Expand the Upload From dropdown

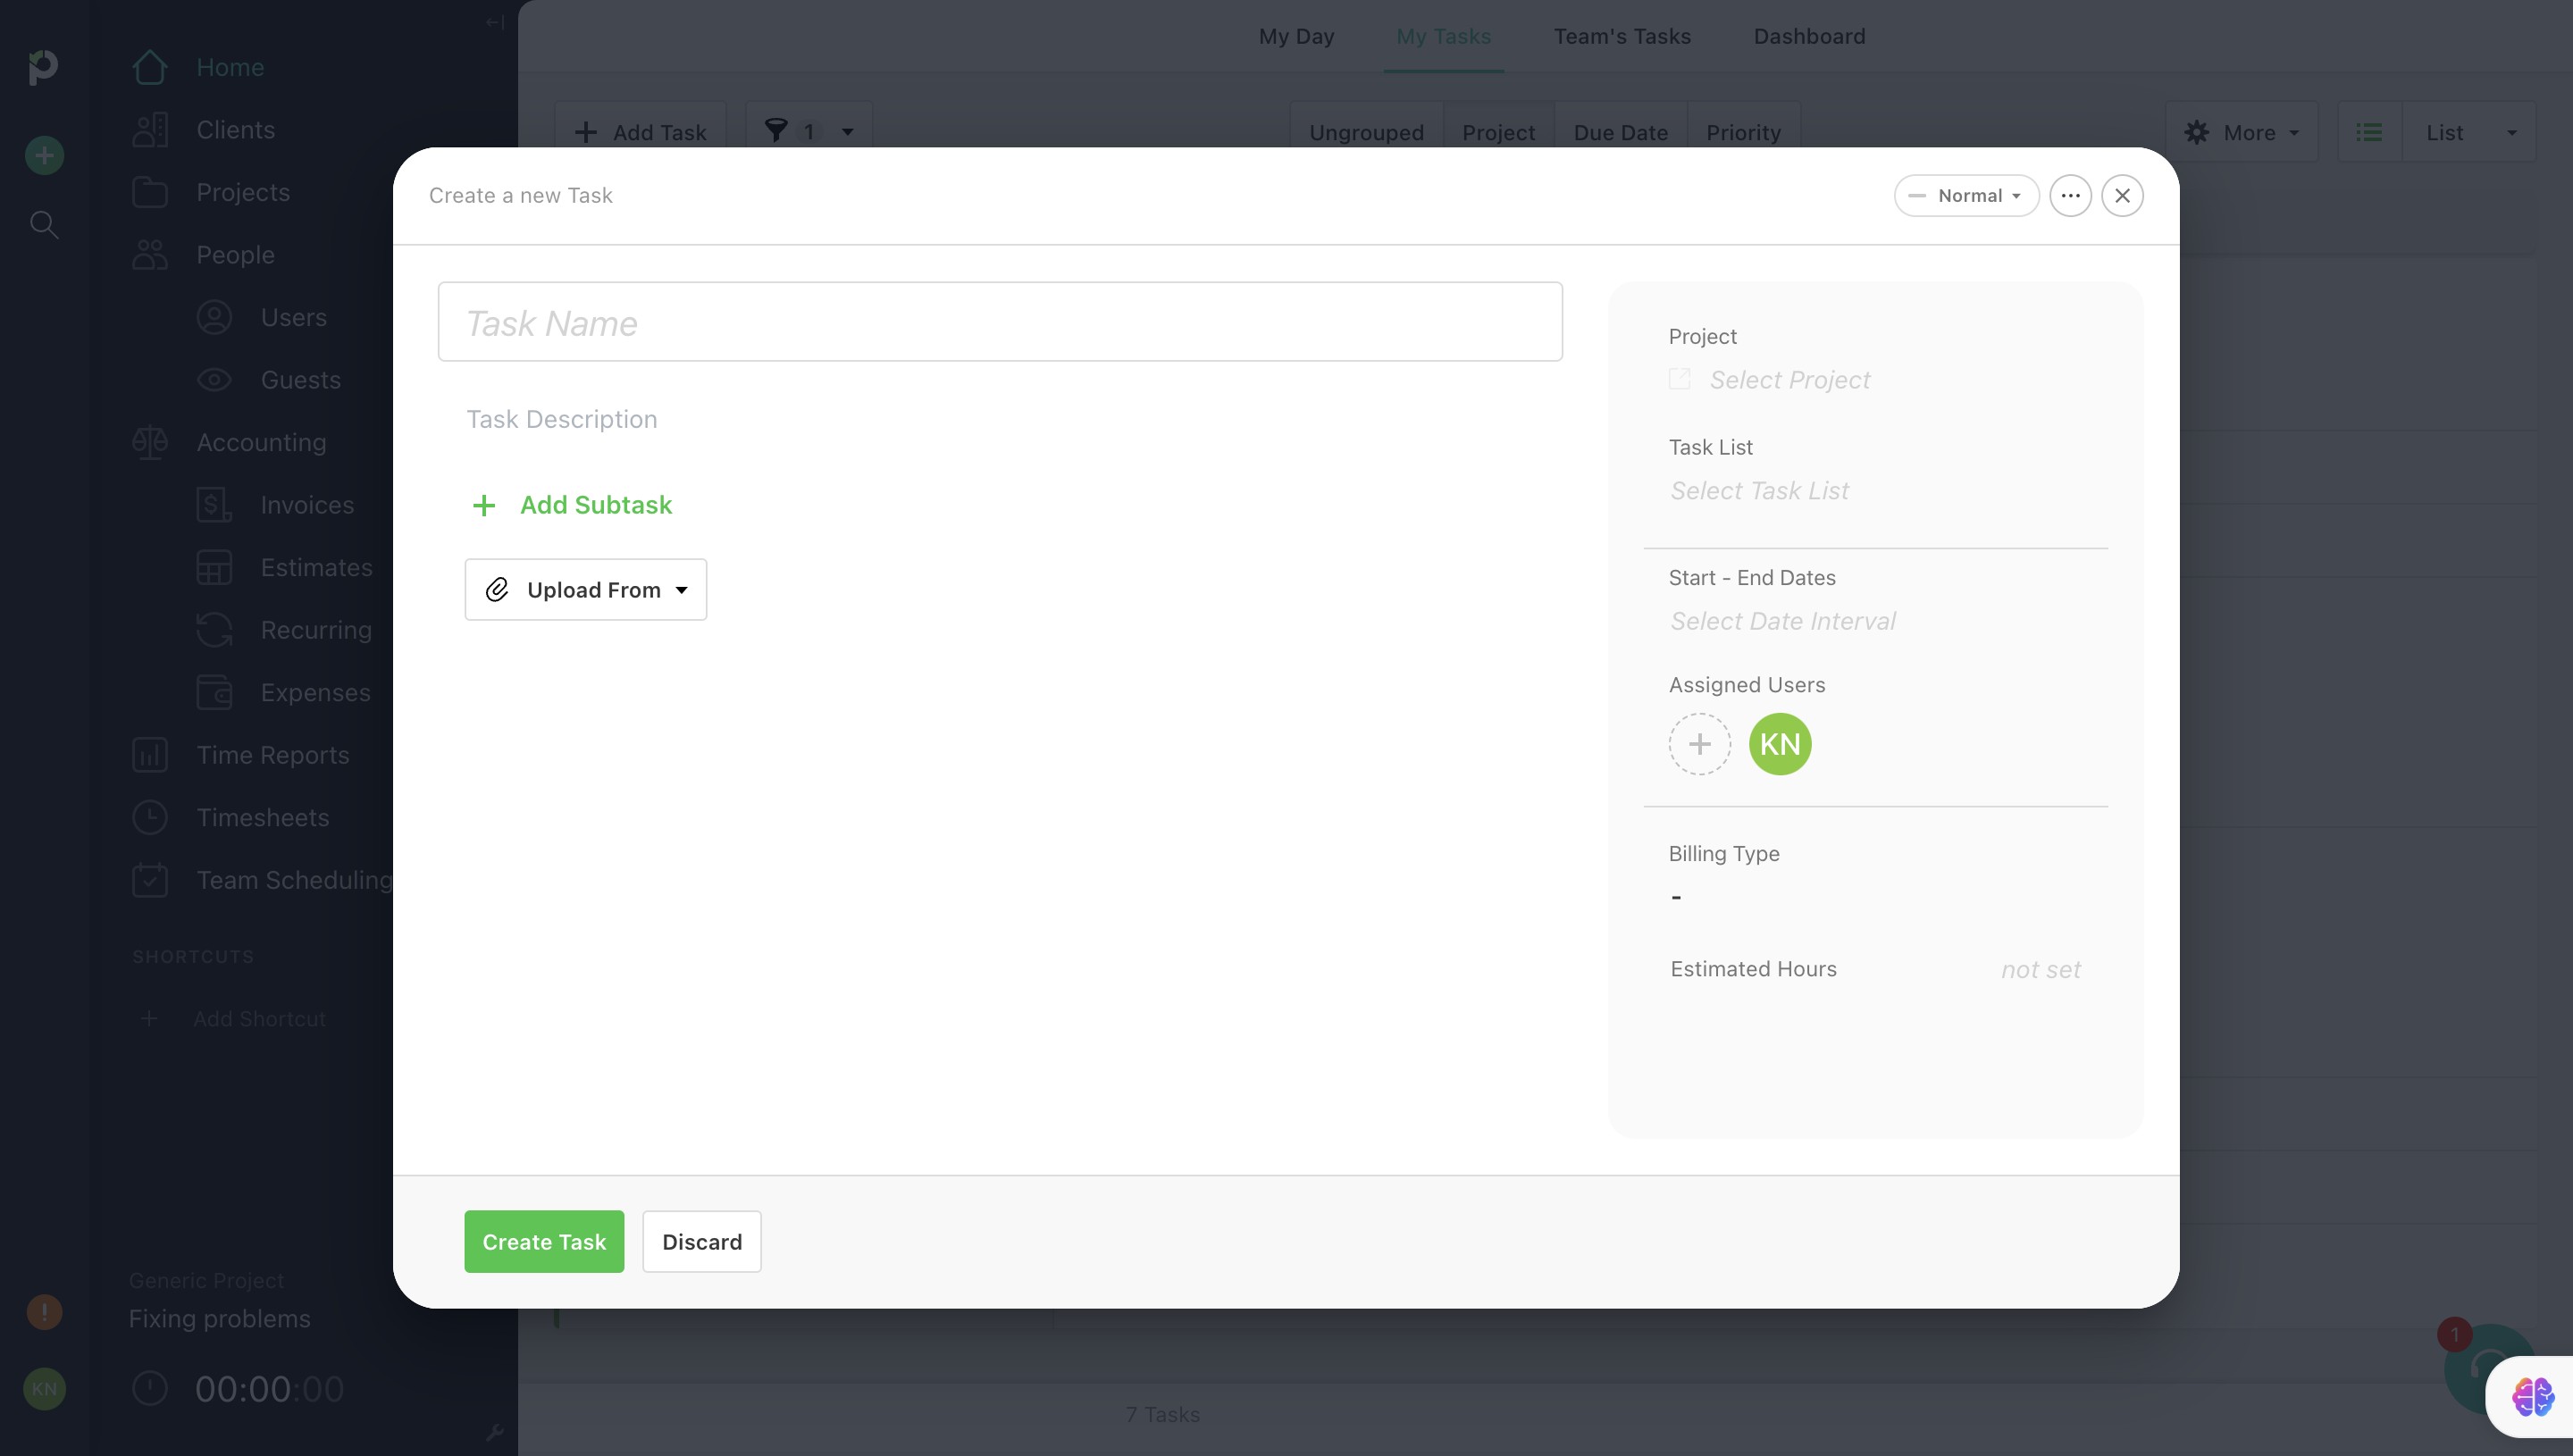586,590
